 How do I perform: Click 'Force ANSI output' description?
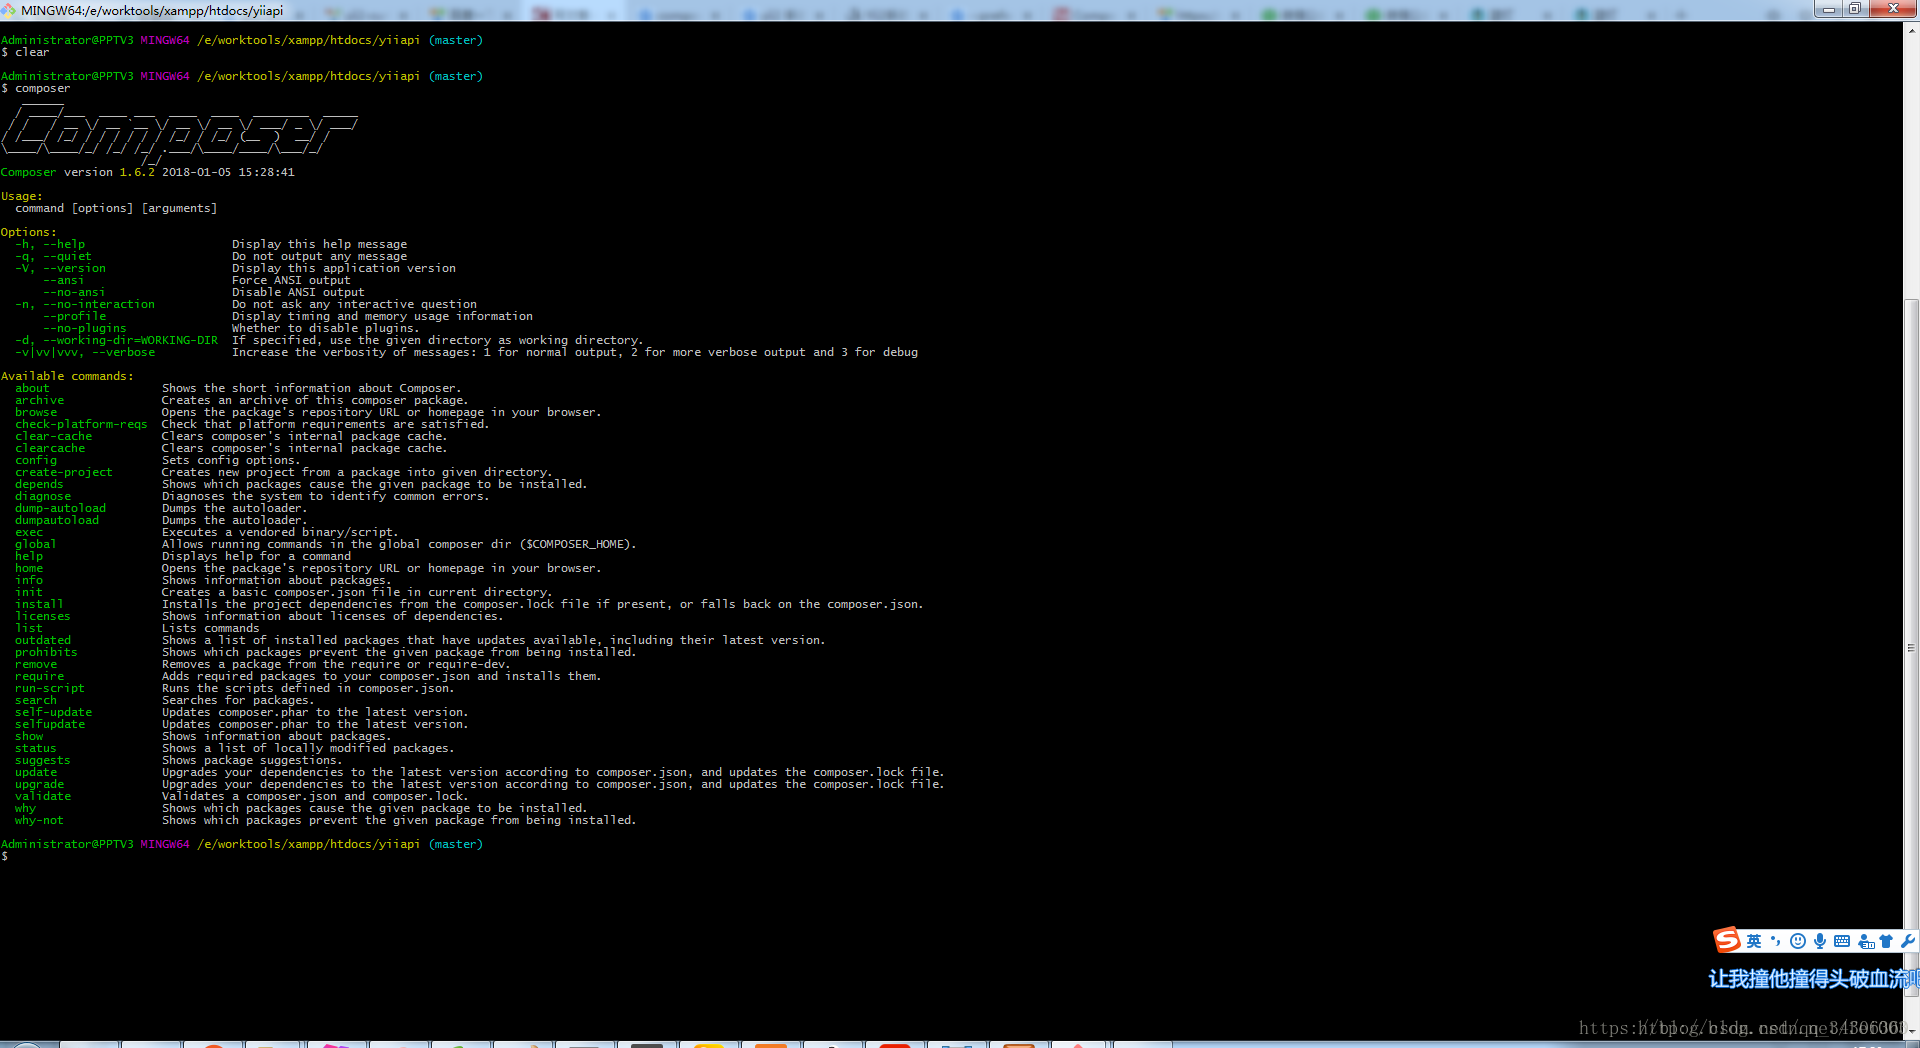point(291,280)
